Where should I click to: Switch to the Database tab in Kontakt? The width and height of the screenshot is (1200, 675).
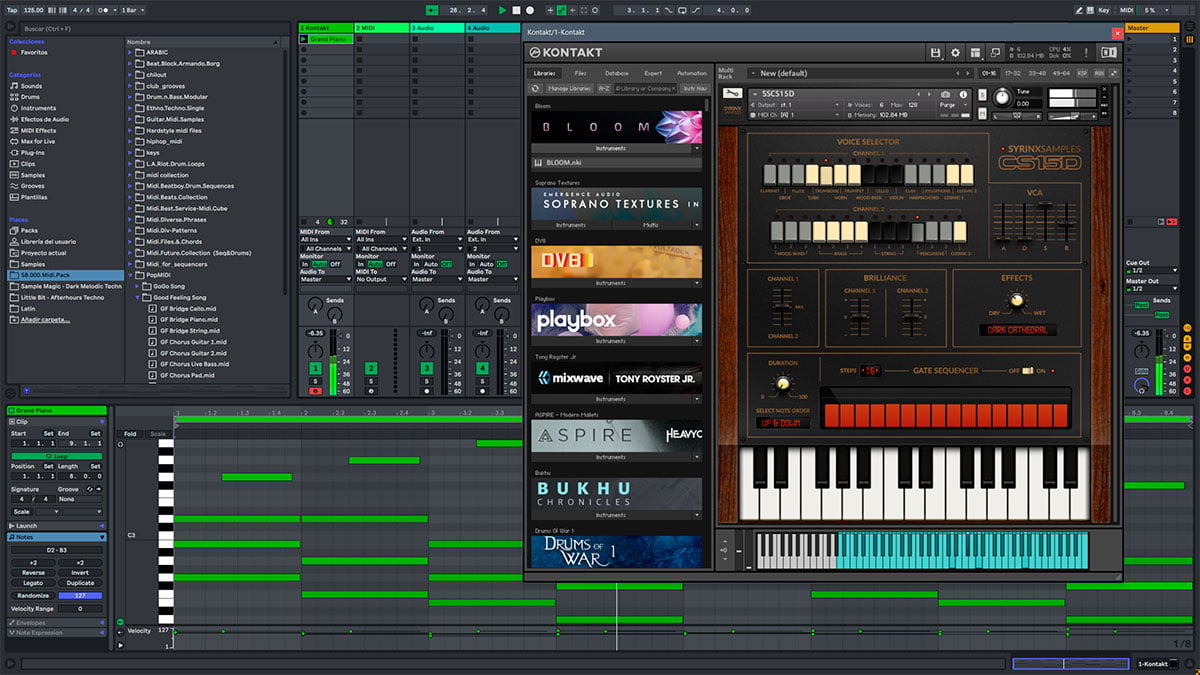(617, 73)
